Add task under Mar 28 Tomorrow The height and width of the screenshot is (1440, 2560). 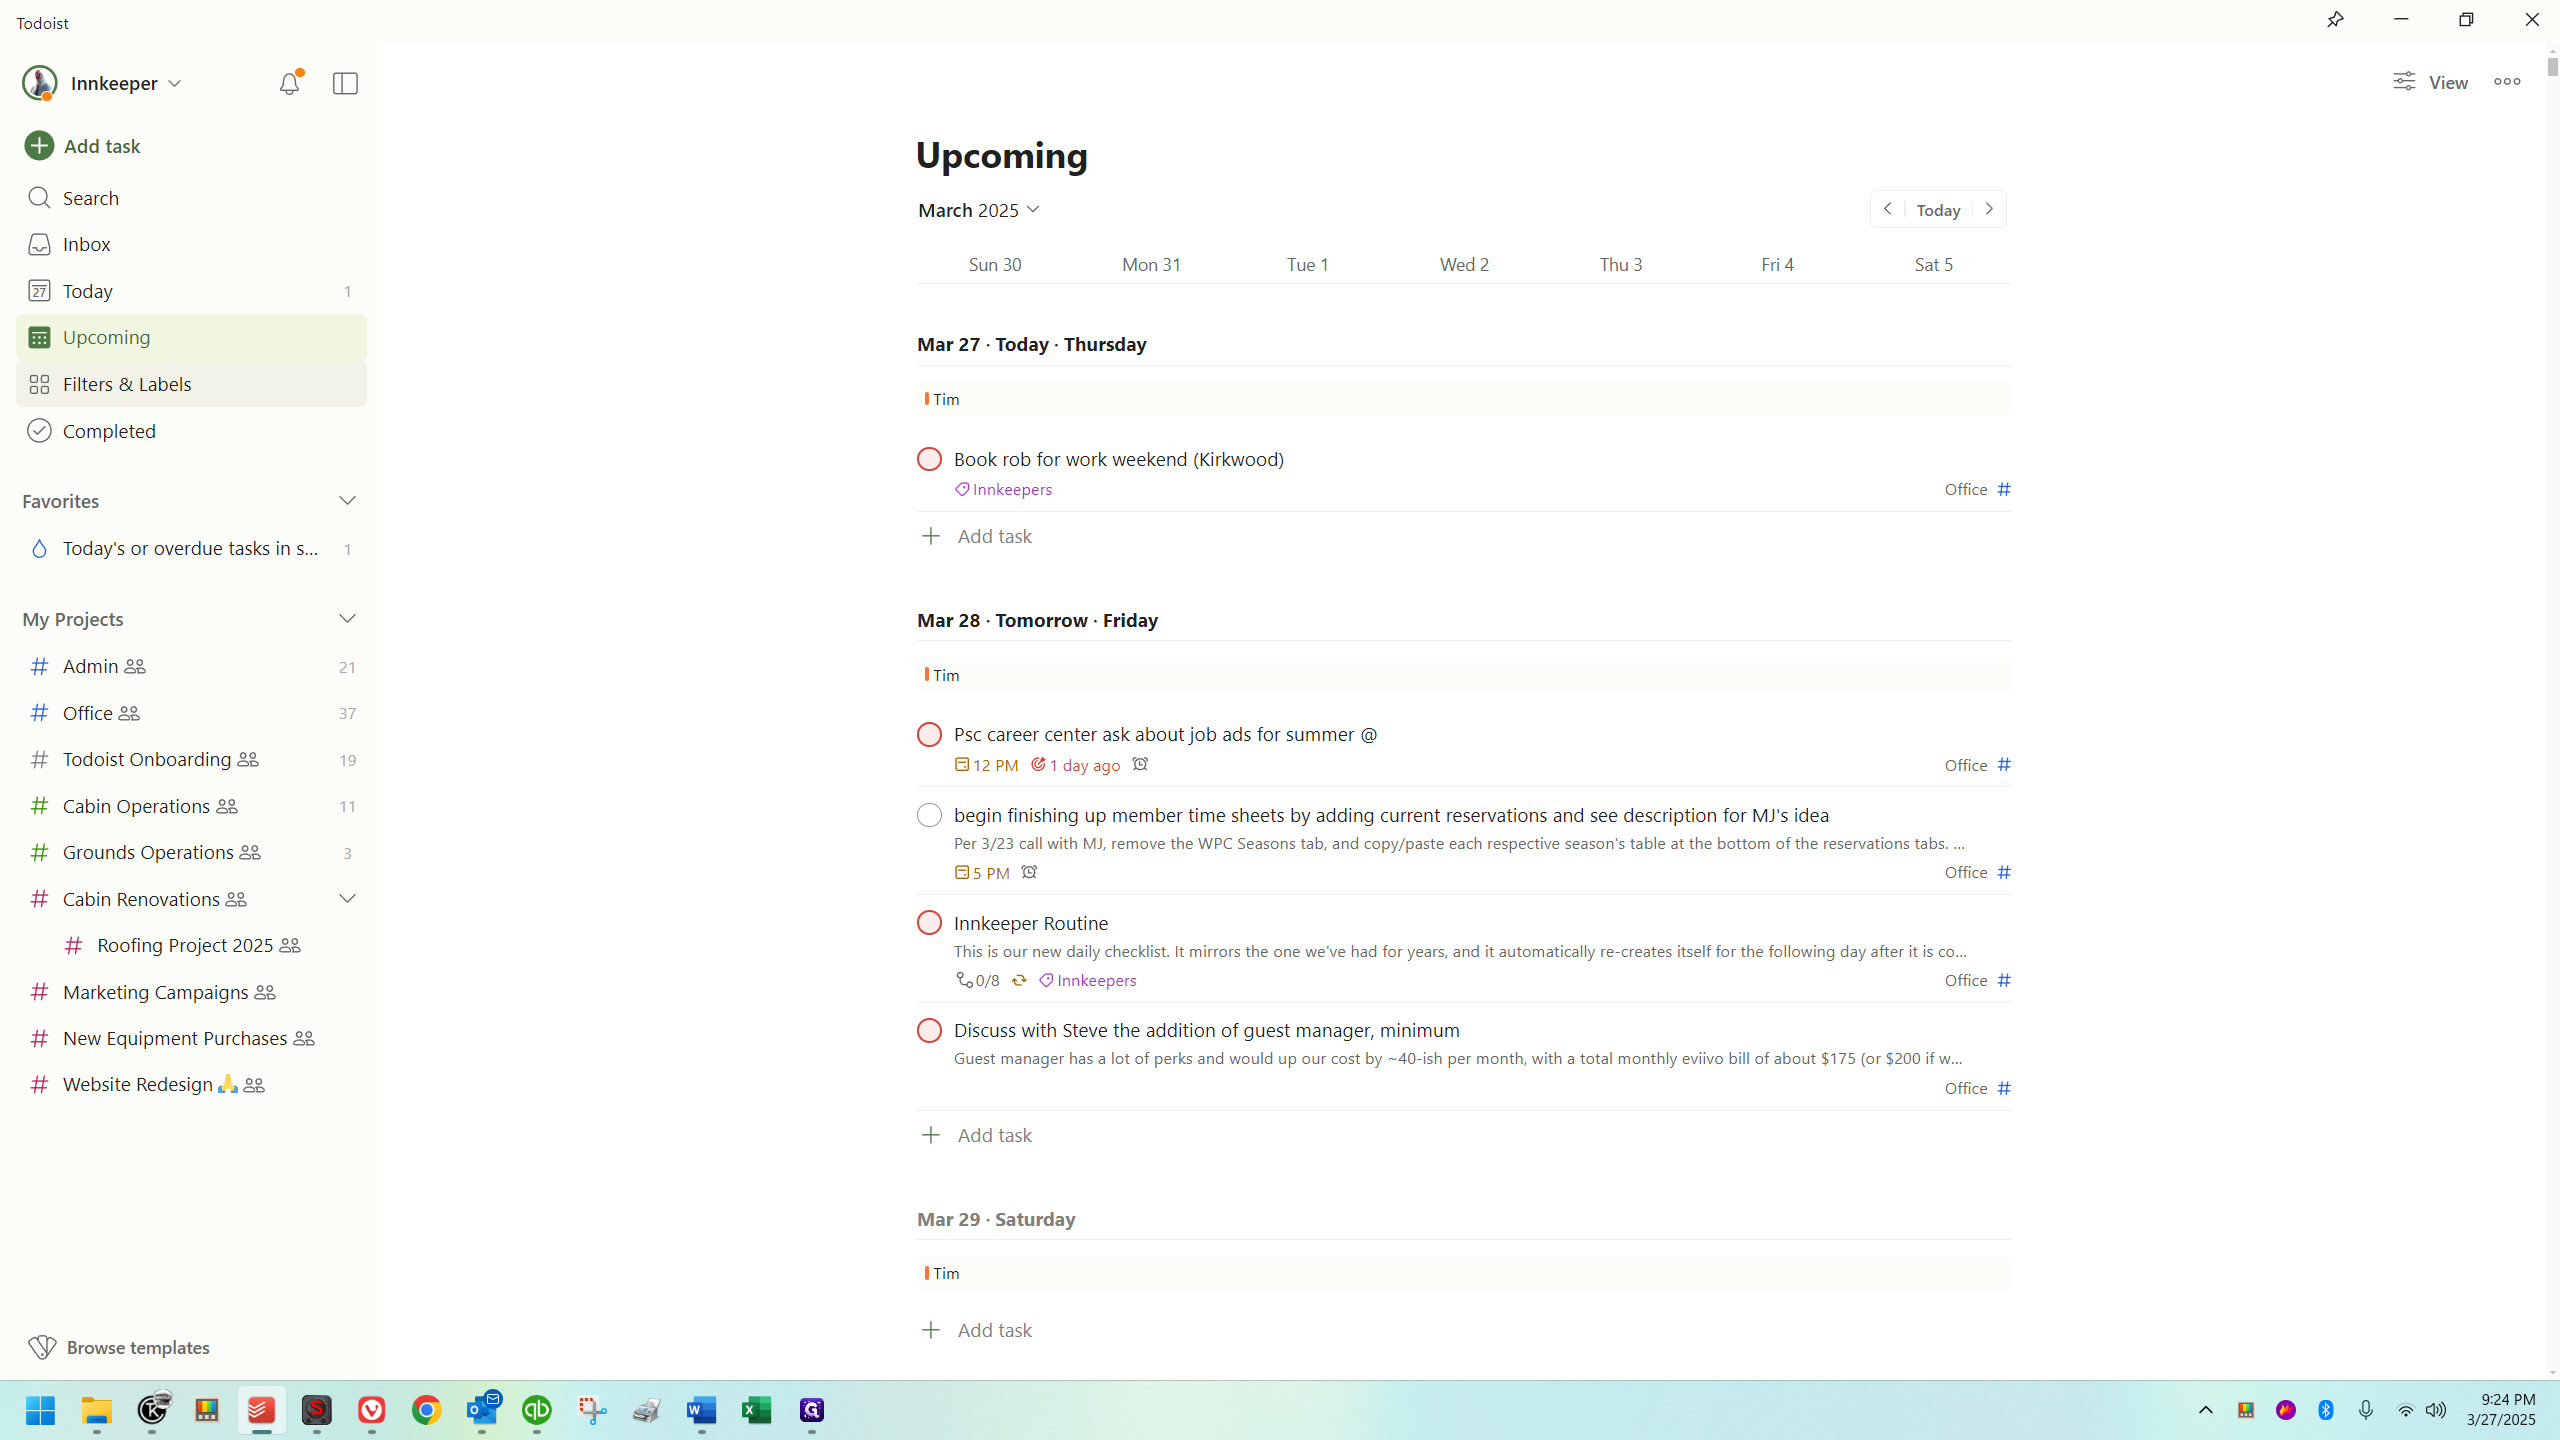(976, 1135)
